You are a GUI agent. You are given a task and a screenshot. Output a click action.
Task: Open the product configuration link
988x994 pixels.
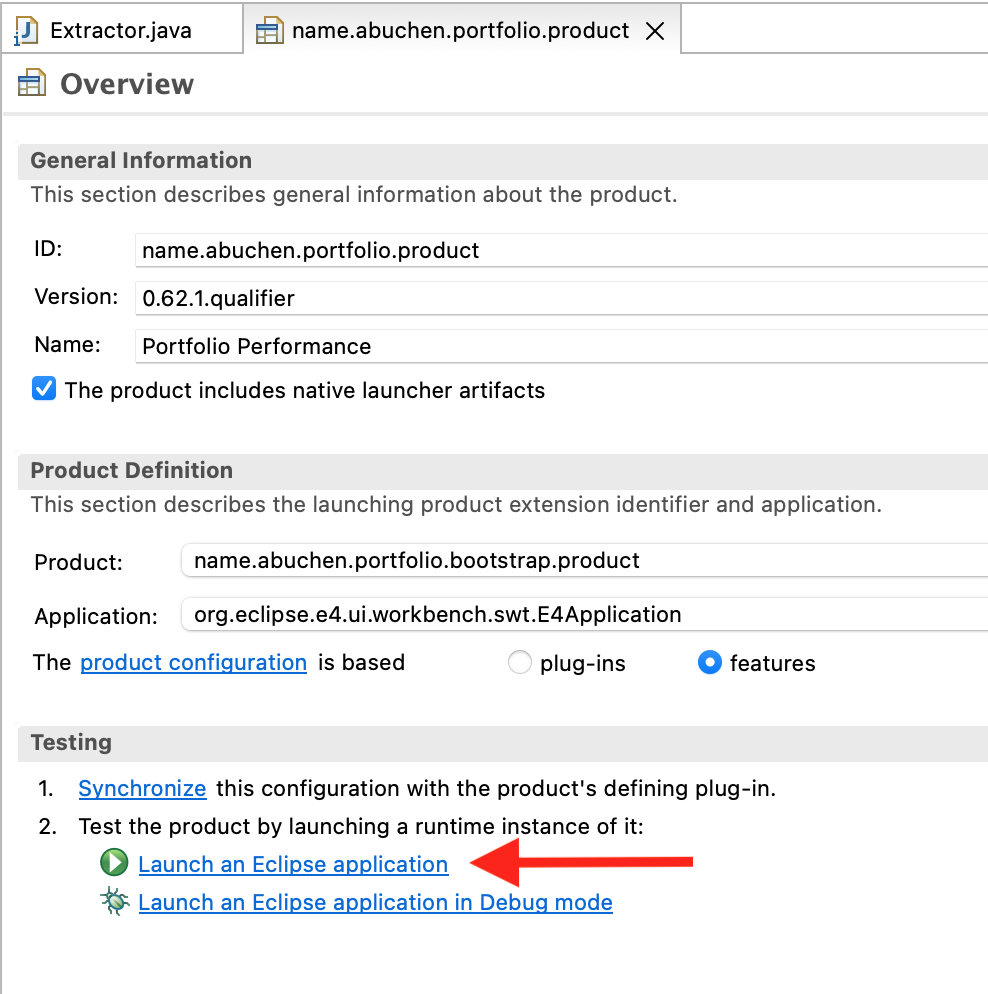[x=193, y=662]
